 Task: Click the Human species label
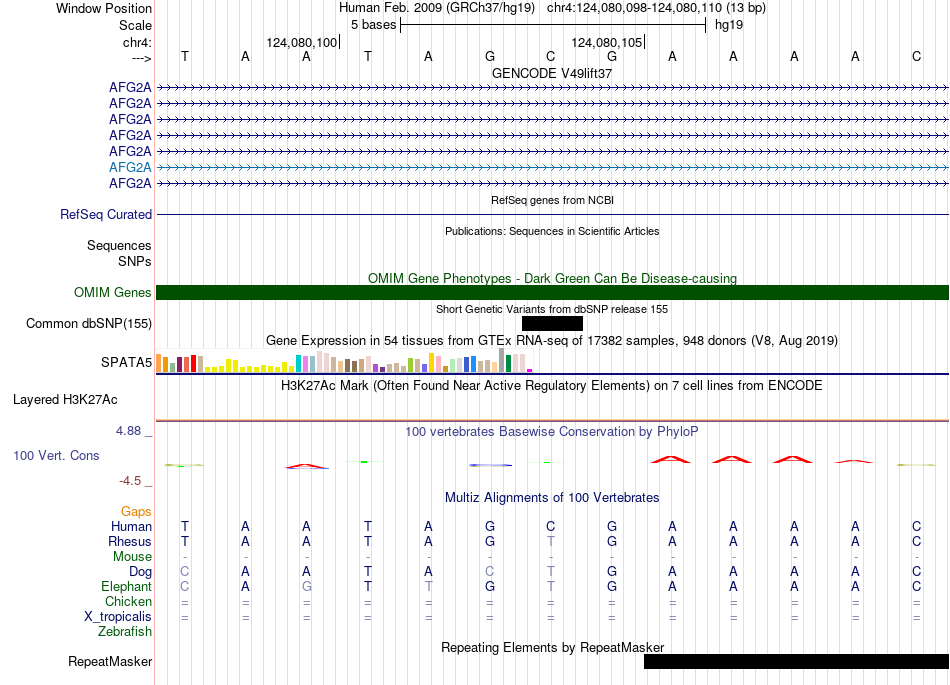[x=131, y=526]
